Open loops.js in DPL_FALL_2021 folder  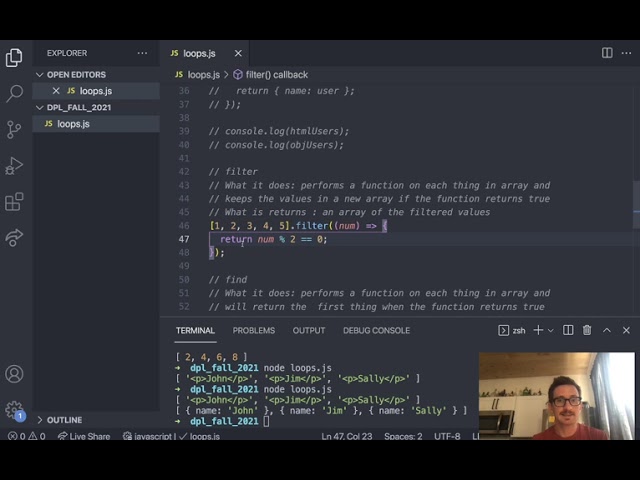coord(96,124)
